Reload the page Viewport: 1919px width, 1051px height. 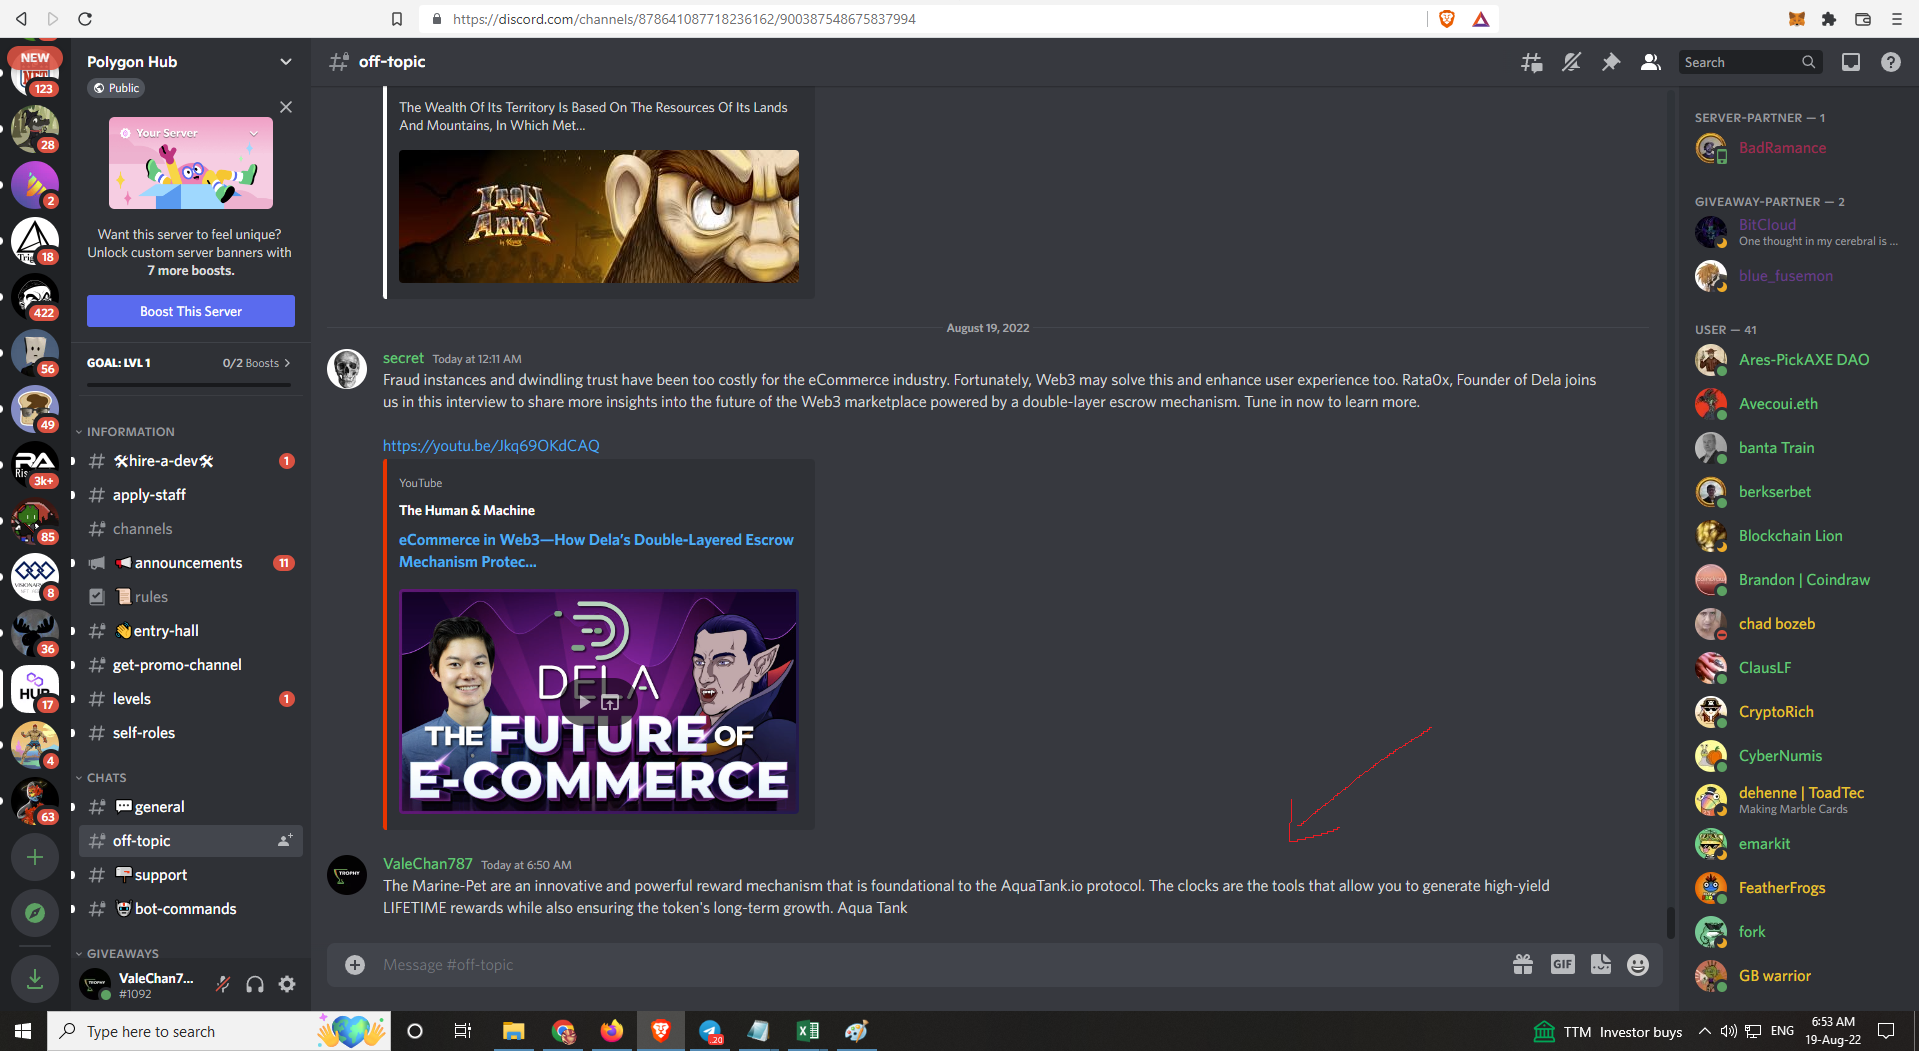tap(85, 19)
